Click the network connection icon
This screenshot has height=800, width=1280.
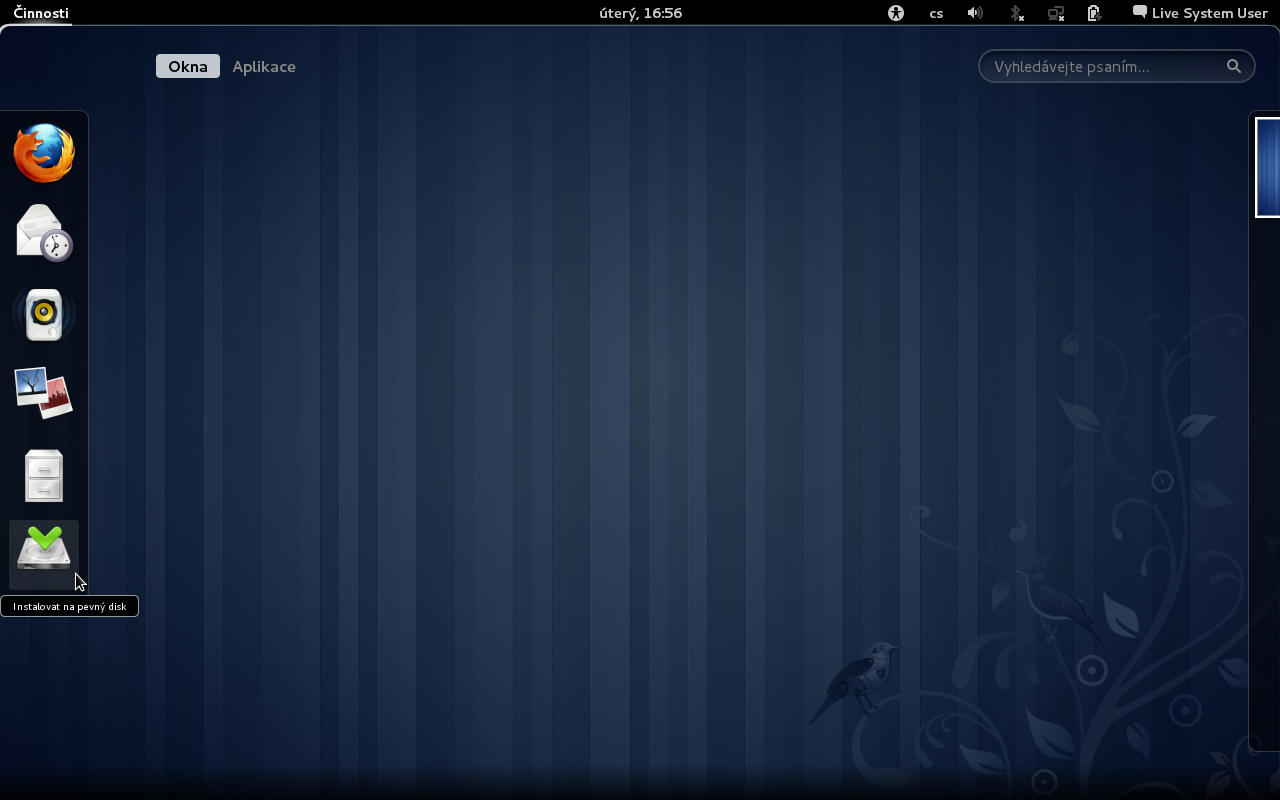[x=1056, y=13]
